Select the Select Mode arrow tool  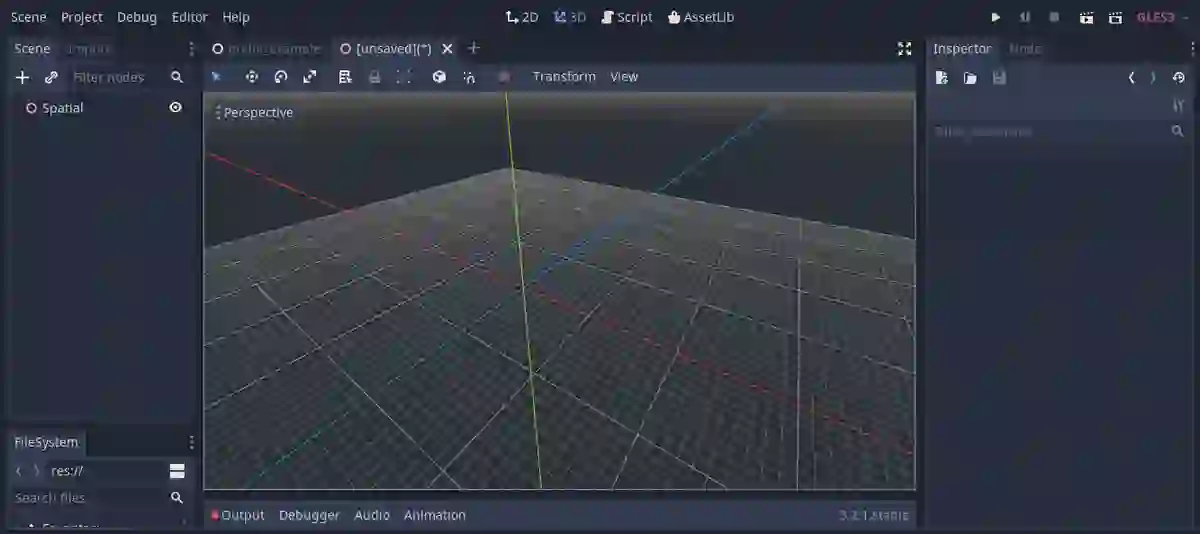click(216, 77)
